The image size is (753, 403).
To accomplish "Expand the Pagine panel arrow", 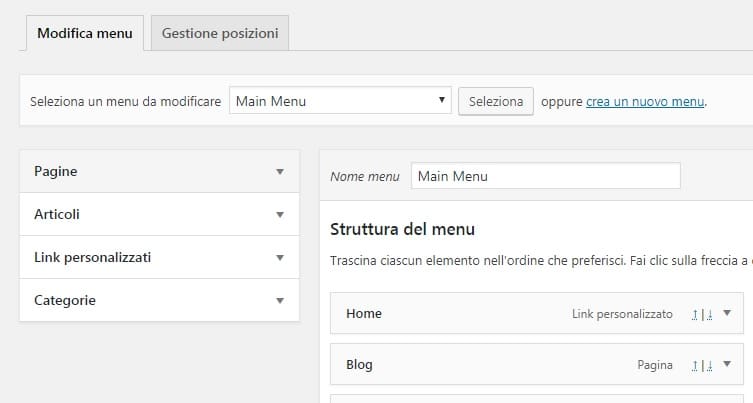I will [280, 171].
